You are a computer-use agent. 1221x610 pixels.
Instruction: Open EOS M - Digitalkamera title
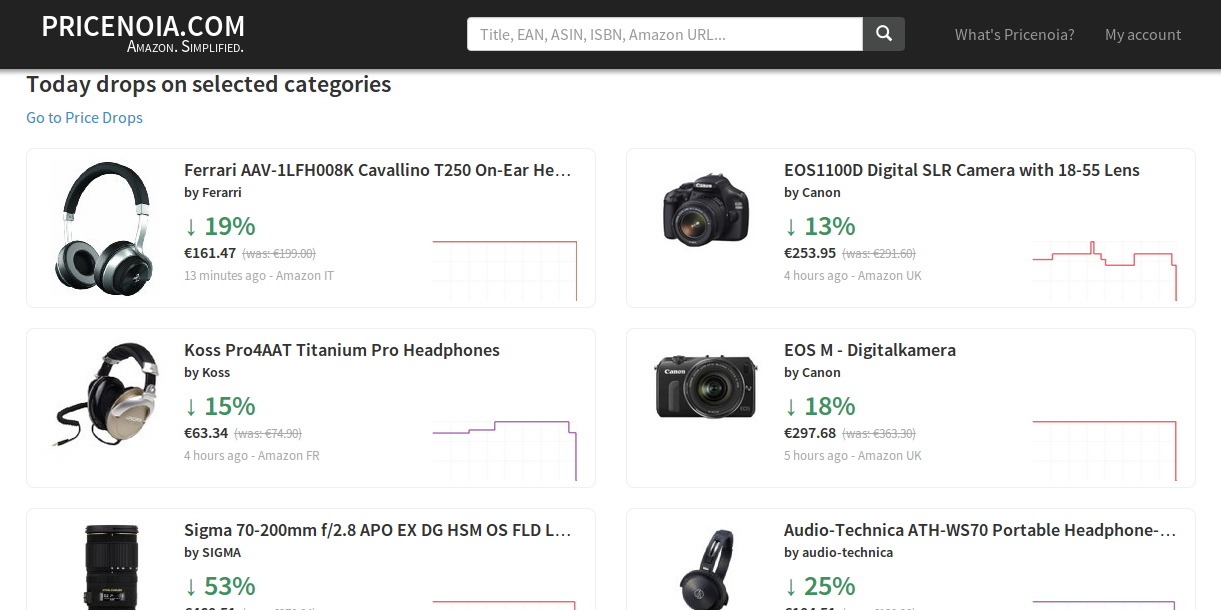(870, 350)
